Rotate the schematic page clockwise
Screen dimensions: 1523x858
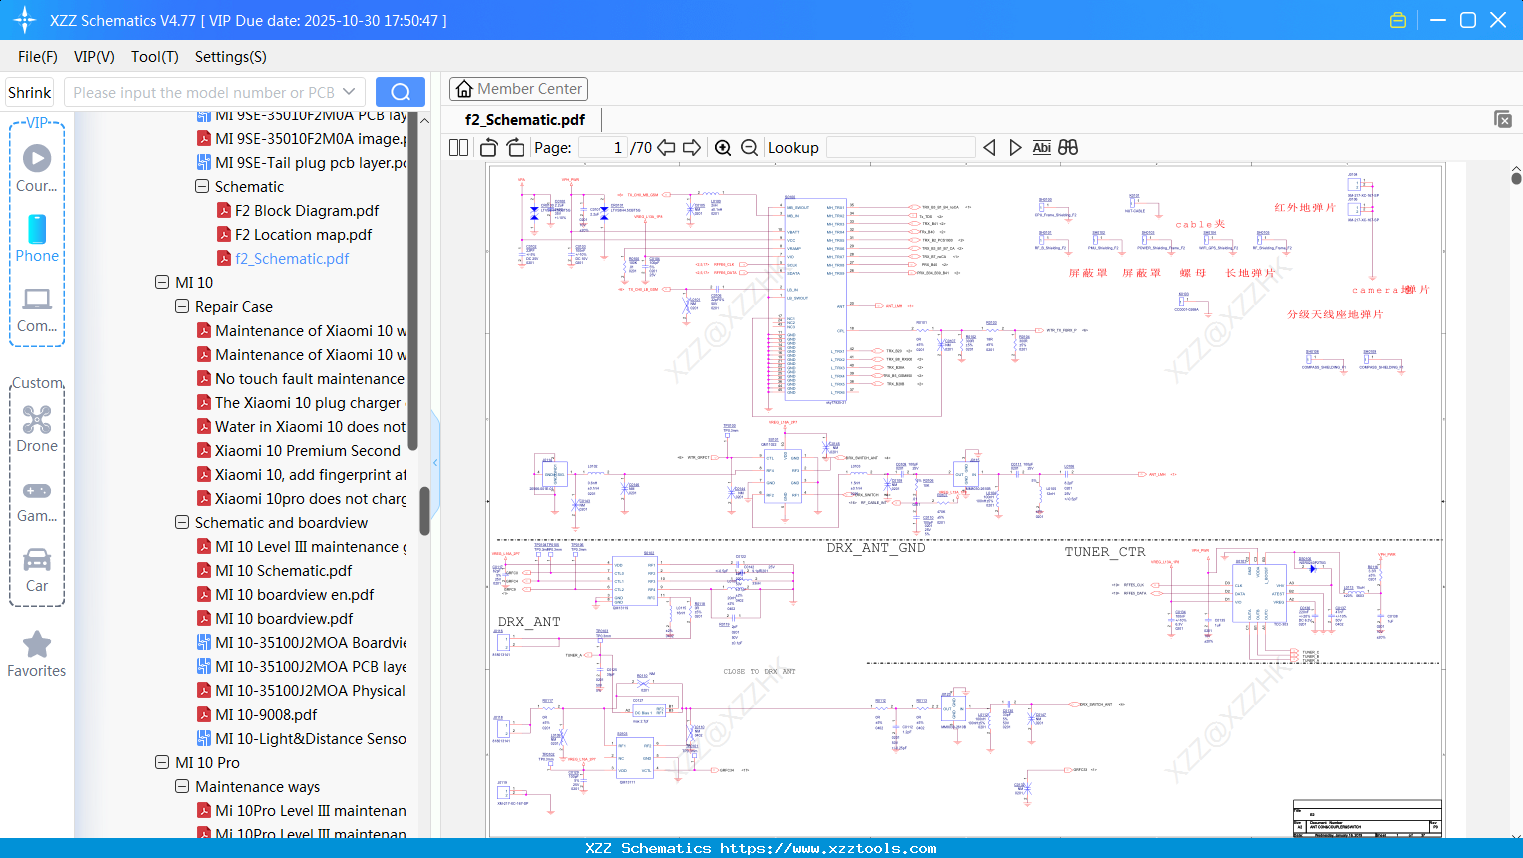[x=514, y=146]
